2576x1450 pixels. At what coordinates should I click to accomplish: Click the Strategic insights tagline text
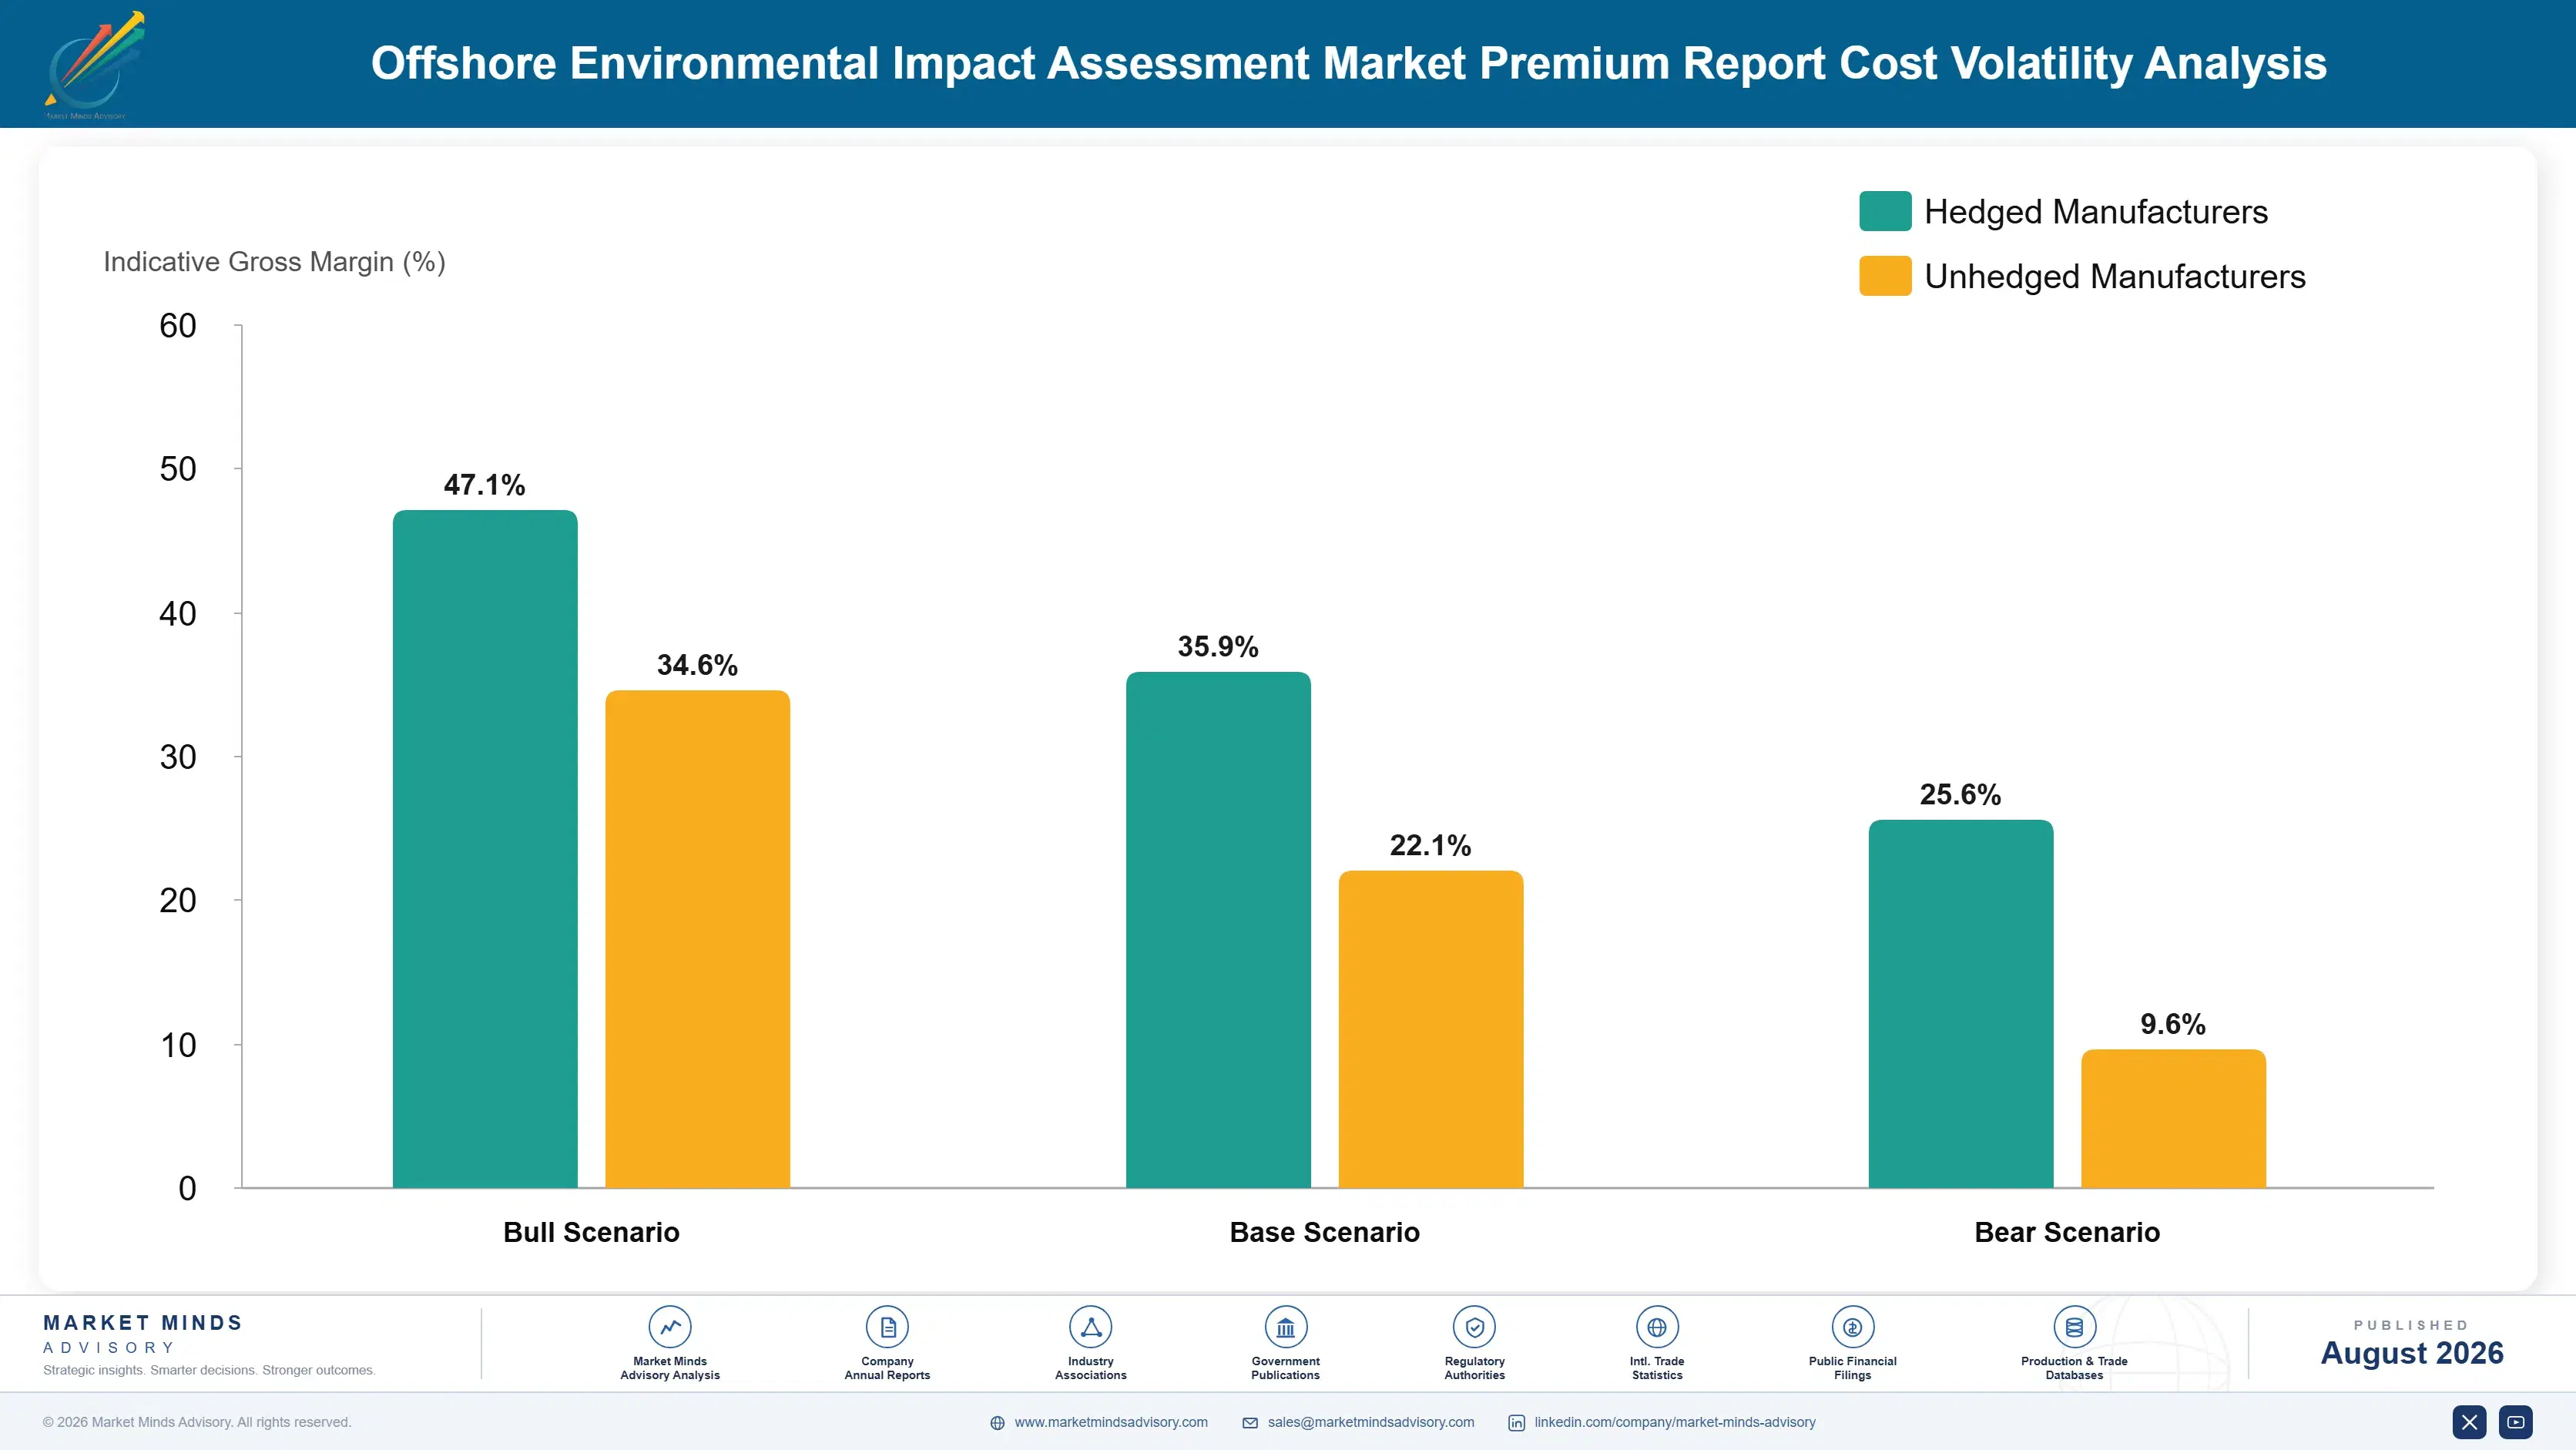click(x=209, y=1370)
